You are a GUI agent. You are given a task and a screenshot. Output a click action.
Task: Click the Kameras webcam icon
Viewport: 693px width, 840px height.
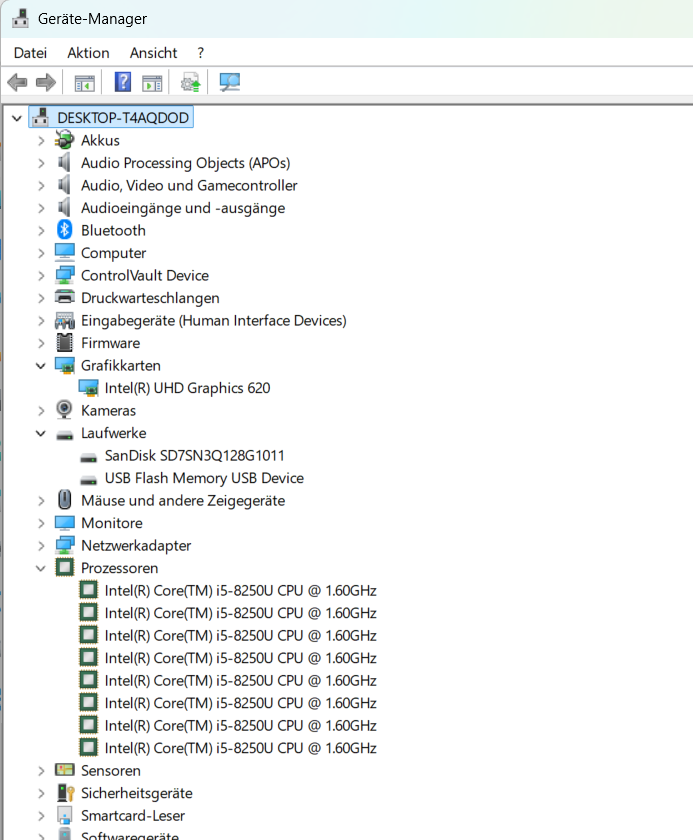point(64,410)
